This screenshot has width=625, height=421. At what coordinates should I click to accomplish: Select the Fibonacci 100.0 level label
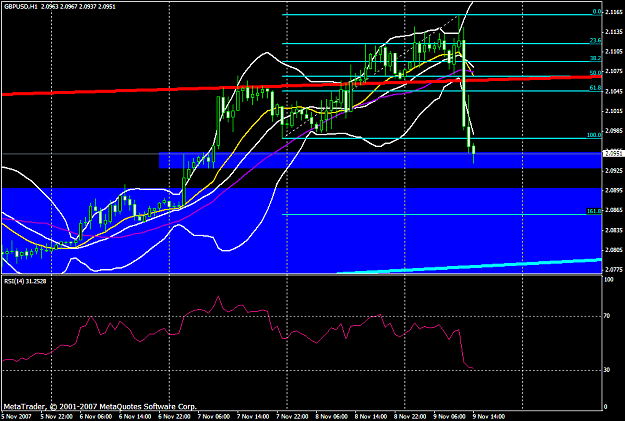pyautogui.click(x=594, y=135)
